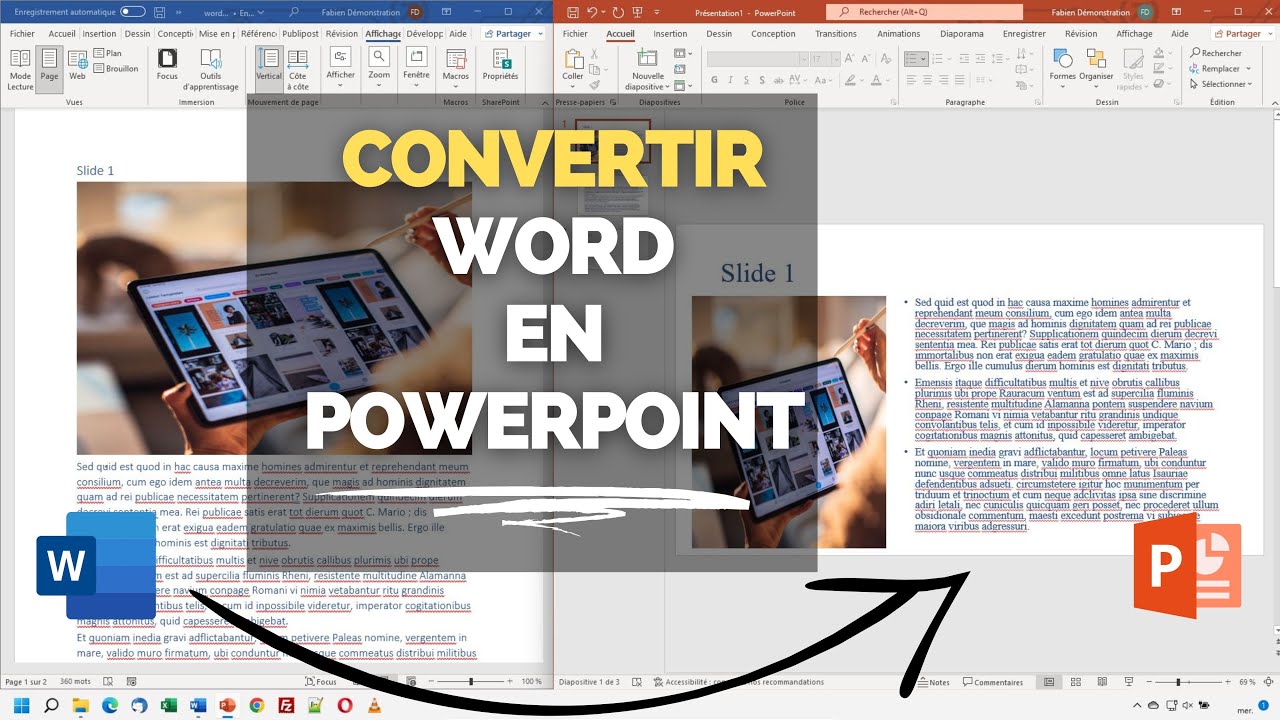Switch to slide sorter view in status bar
This screenshot has width=1280, height=720.
1075,682
